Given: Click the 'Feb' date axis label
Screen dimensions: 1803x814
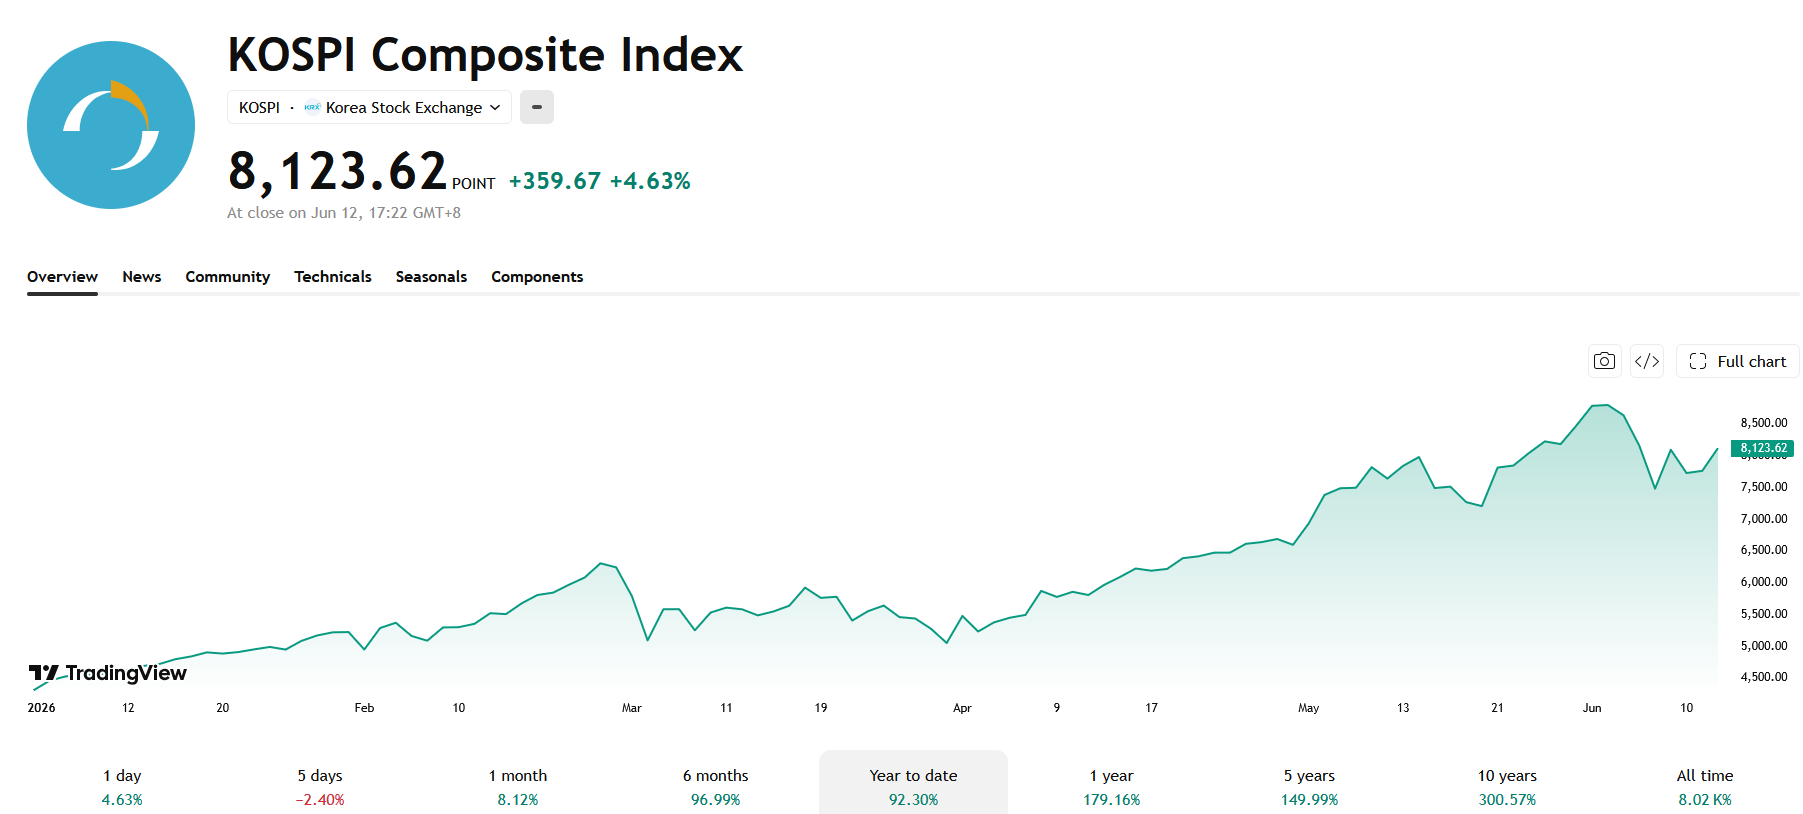Looking at the screenshot, I should 364,708.
